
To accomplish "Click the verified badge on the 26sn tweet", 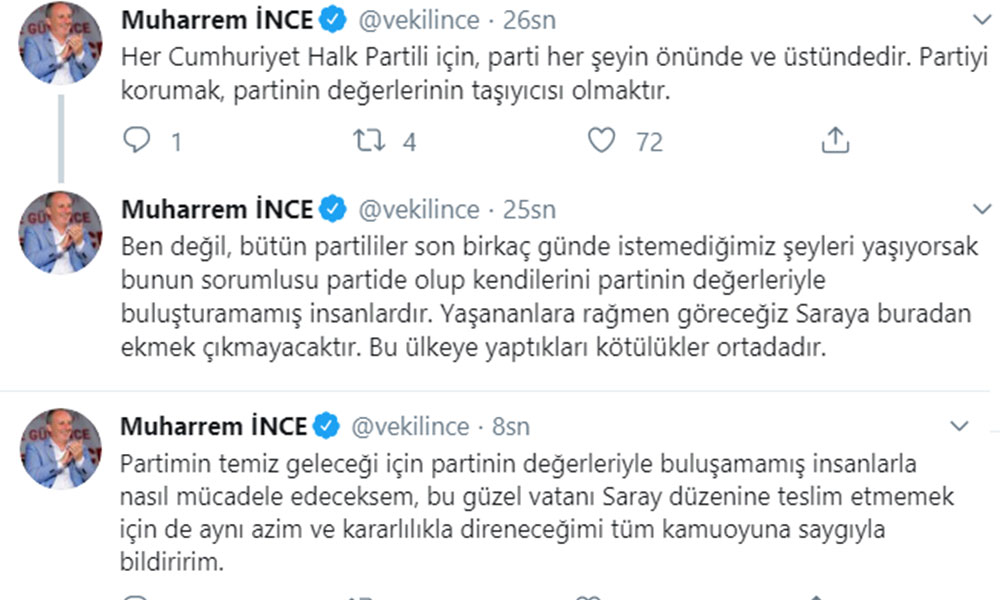I will click(333, 20).
